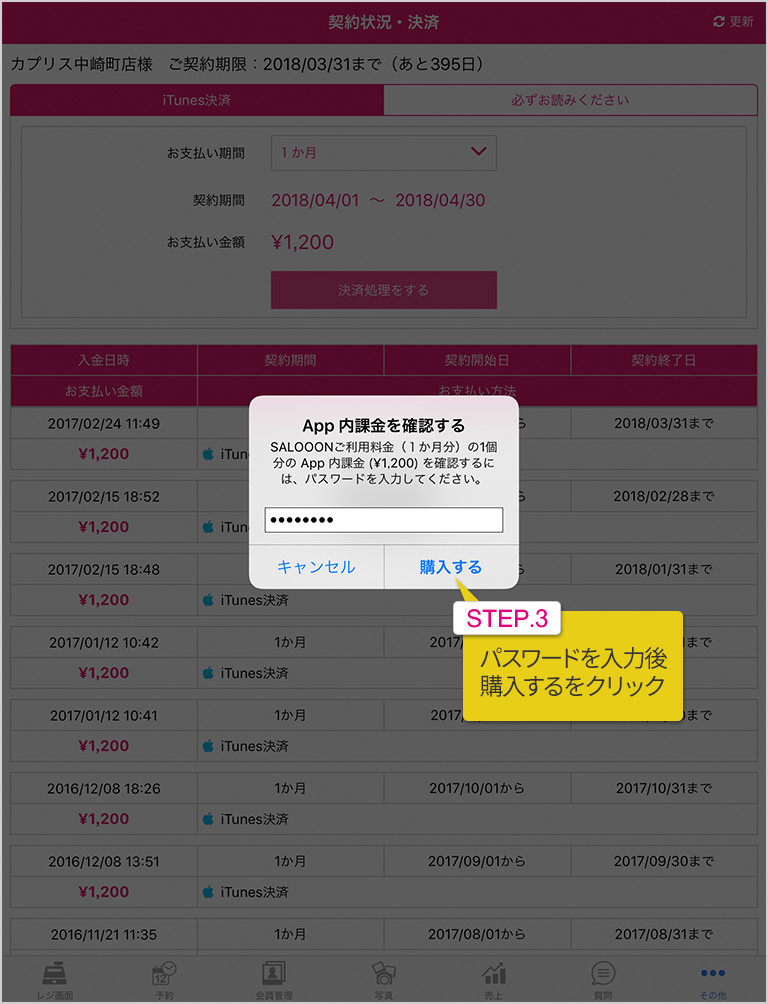768x1004 pixels.
Task: Open the レジ画面 register icon
Action: [x=54, y=974]
